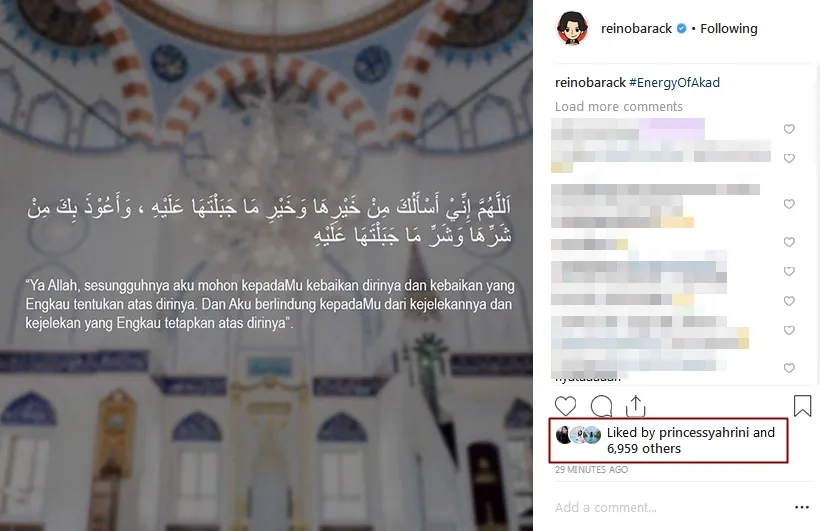The width and height of the screenshot is (820, 531).
Task: Open the reinobarack profile avatar
Action: (x=572, y=28)
